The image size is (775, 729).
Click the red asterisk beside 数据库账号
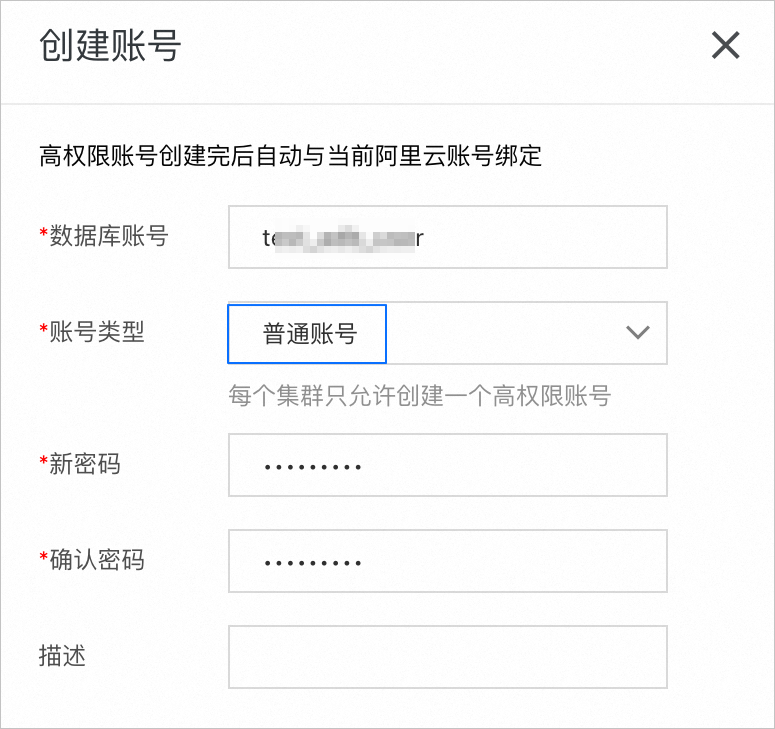43,234
